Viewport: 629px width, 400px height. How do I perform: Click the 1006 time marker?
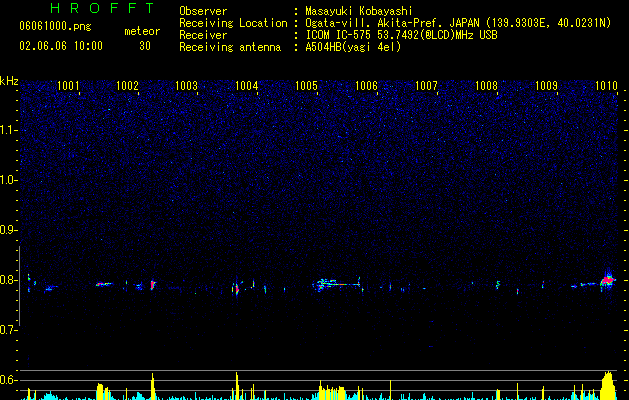pos(367,85)
